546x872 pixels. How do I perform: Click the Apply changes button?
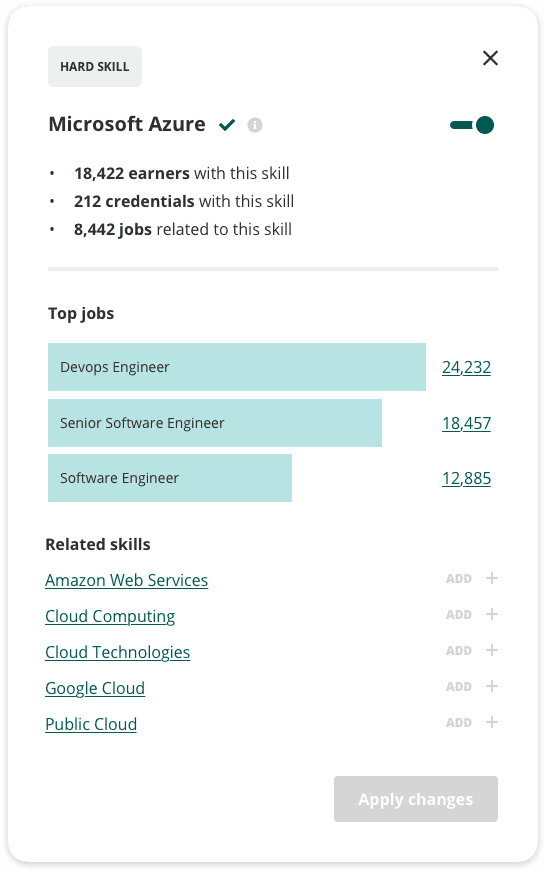pyautogui.click(x=416, y=799)
